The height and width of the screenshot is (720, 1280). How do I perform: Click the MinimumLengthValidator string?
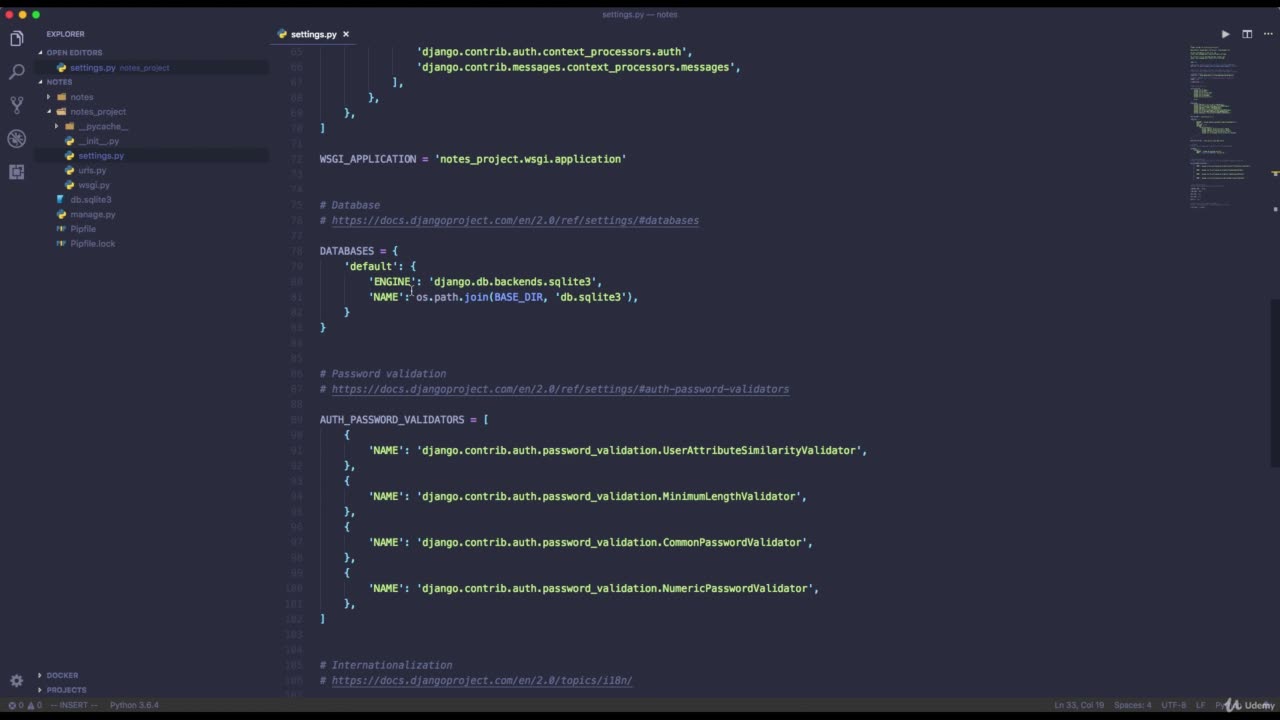tap(609, 496)
